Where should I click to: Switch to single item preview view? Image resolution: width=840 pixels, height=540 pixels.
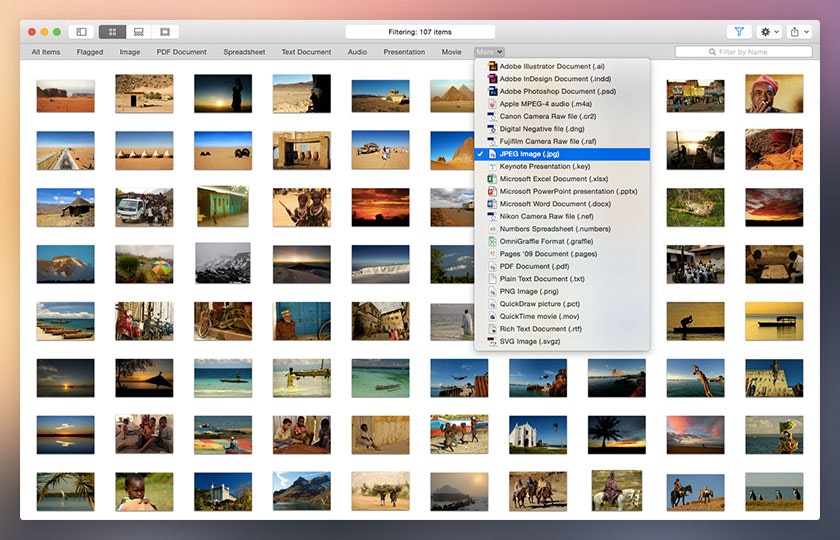pos(165,32)
